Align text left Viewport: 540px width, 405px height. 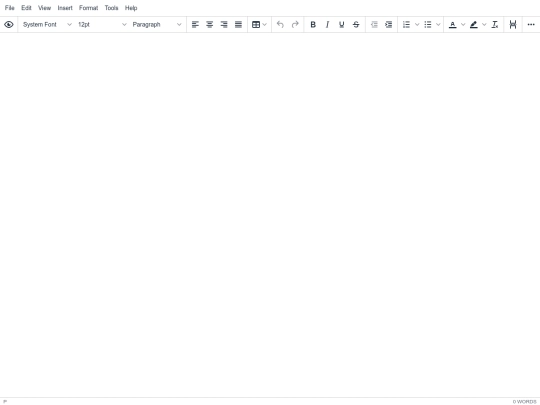[x=195, y=24]
